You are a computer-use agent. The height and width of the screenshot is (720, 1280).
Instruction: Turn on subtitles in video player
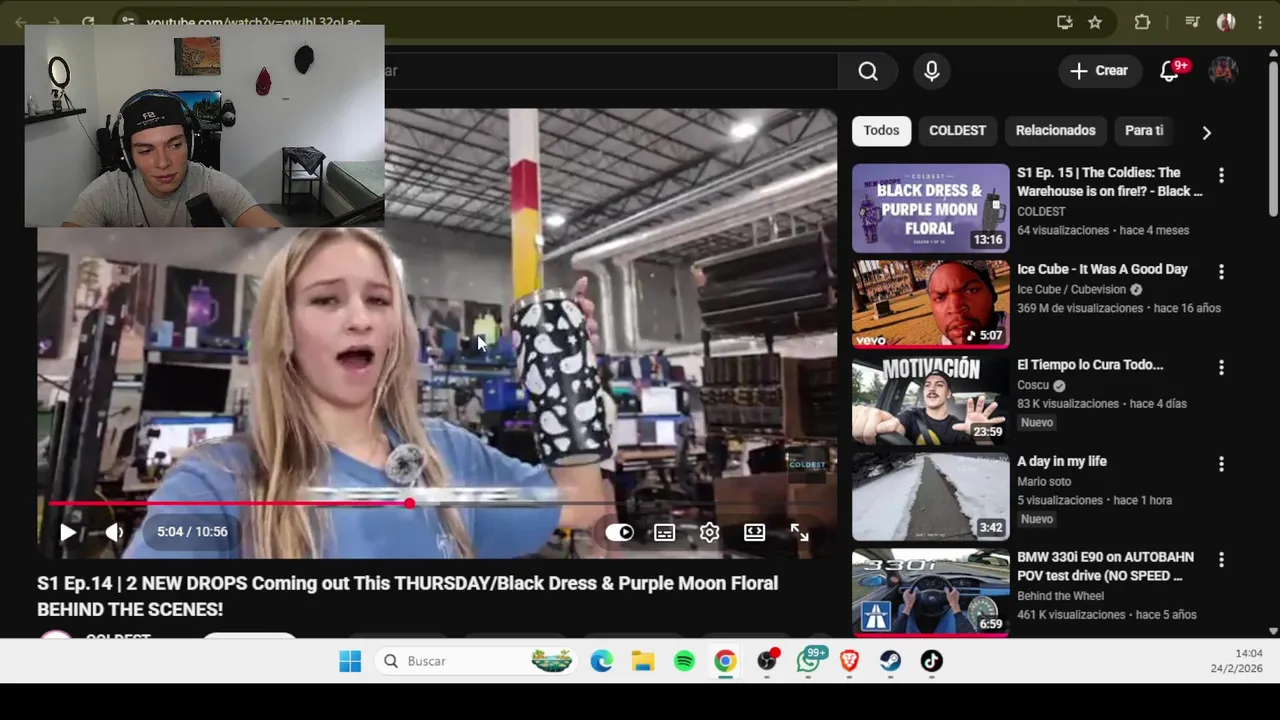[665, 533]
